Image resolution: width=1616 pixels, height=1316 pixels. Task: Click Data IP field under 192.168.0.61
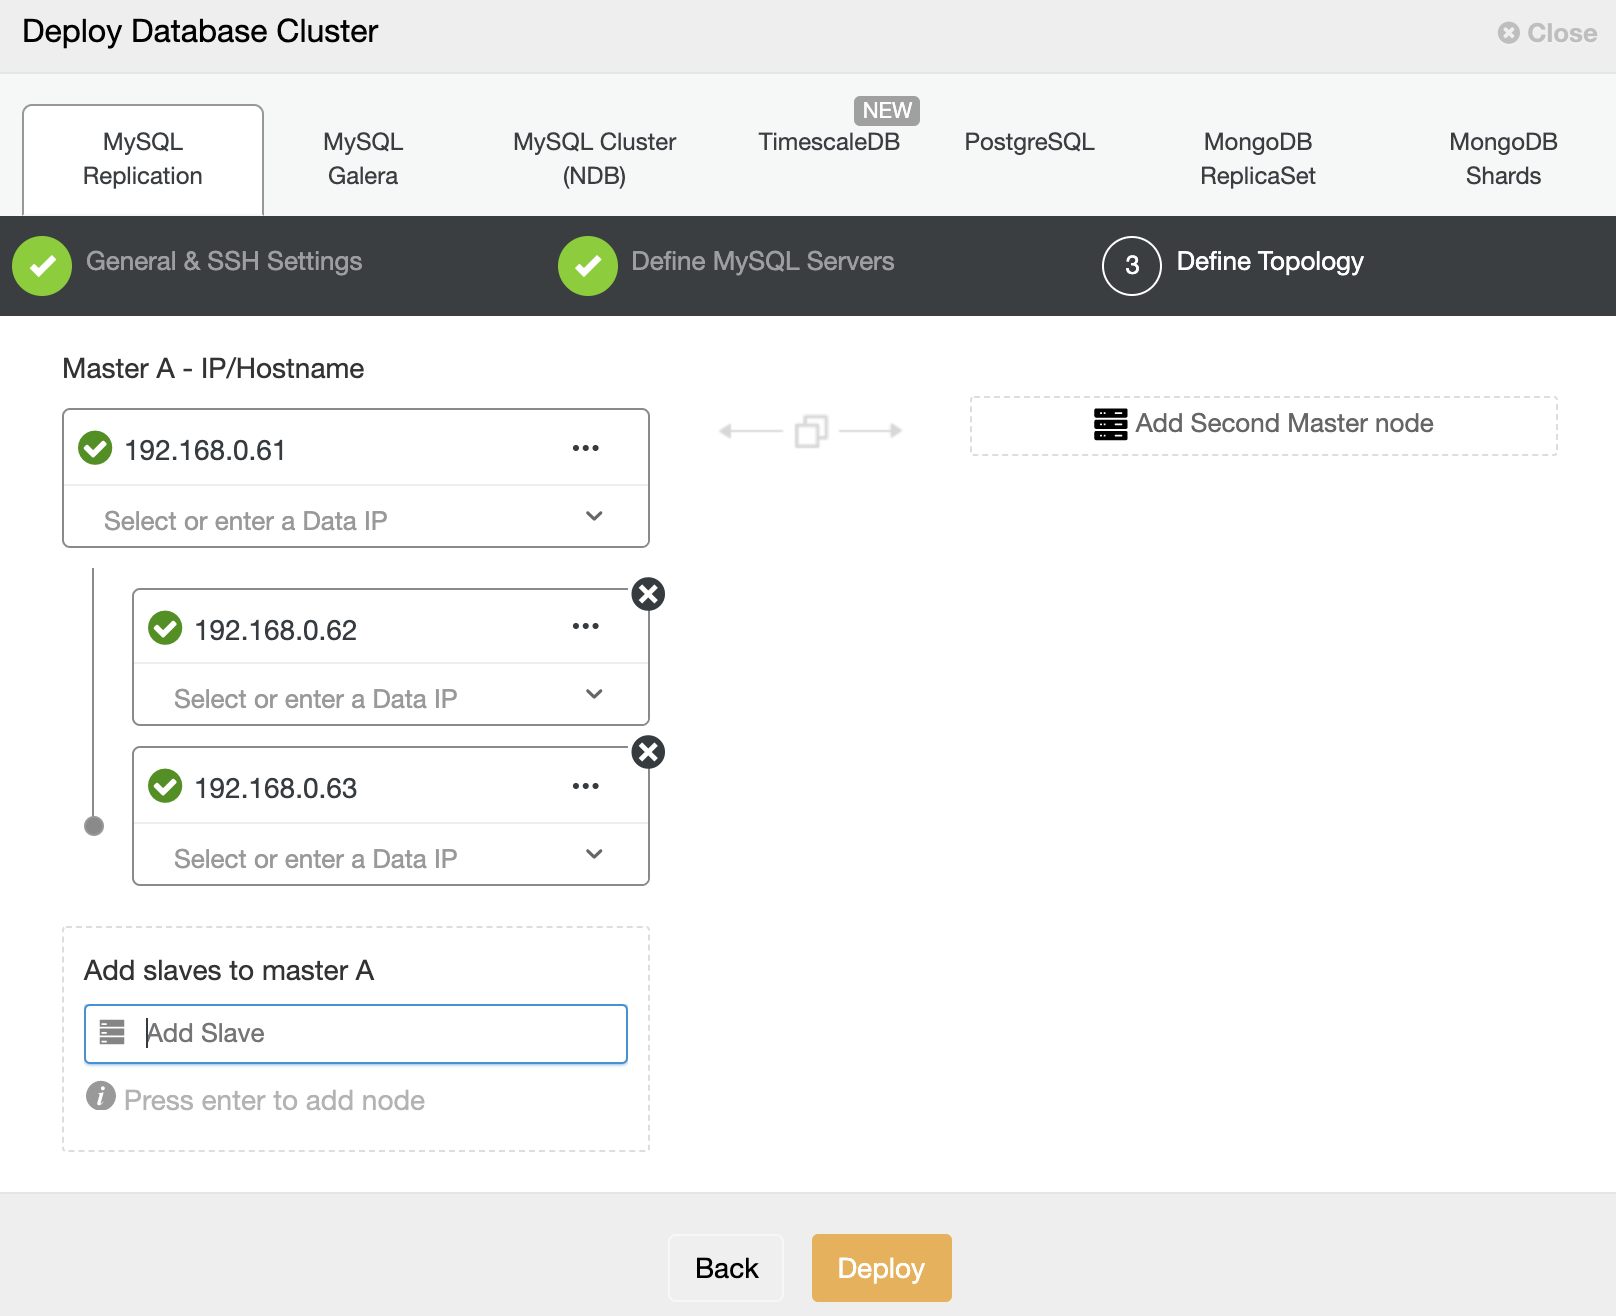coord(356,518)
